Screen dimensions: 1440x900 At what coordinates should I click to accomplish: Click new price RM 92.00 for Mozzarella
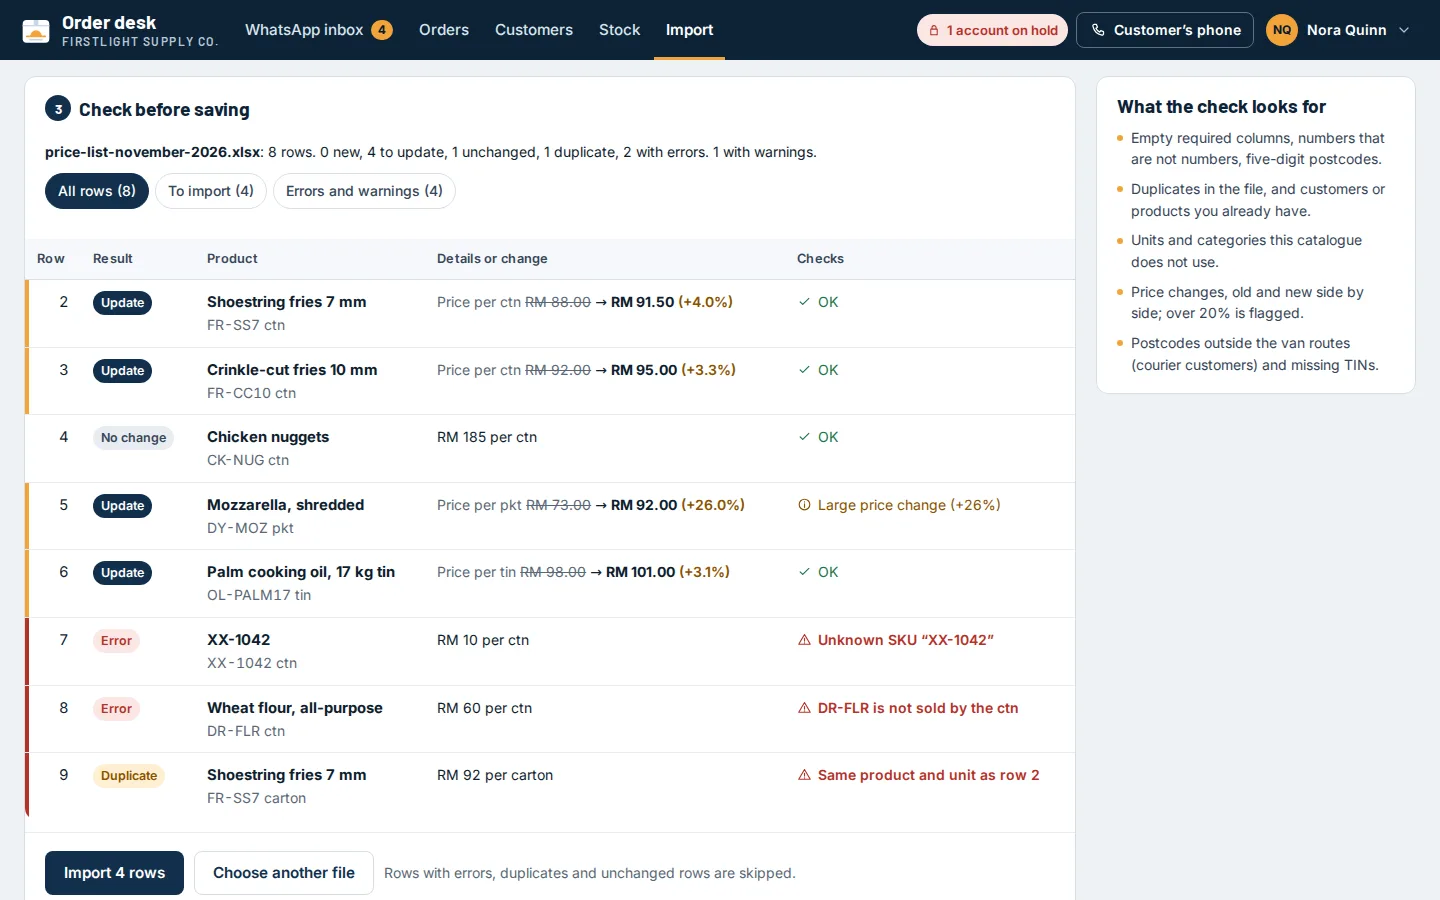[644, 505]
